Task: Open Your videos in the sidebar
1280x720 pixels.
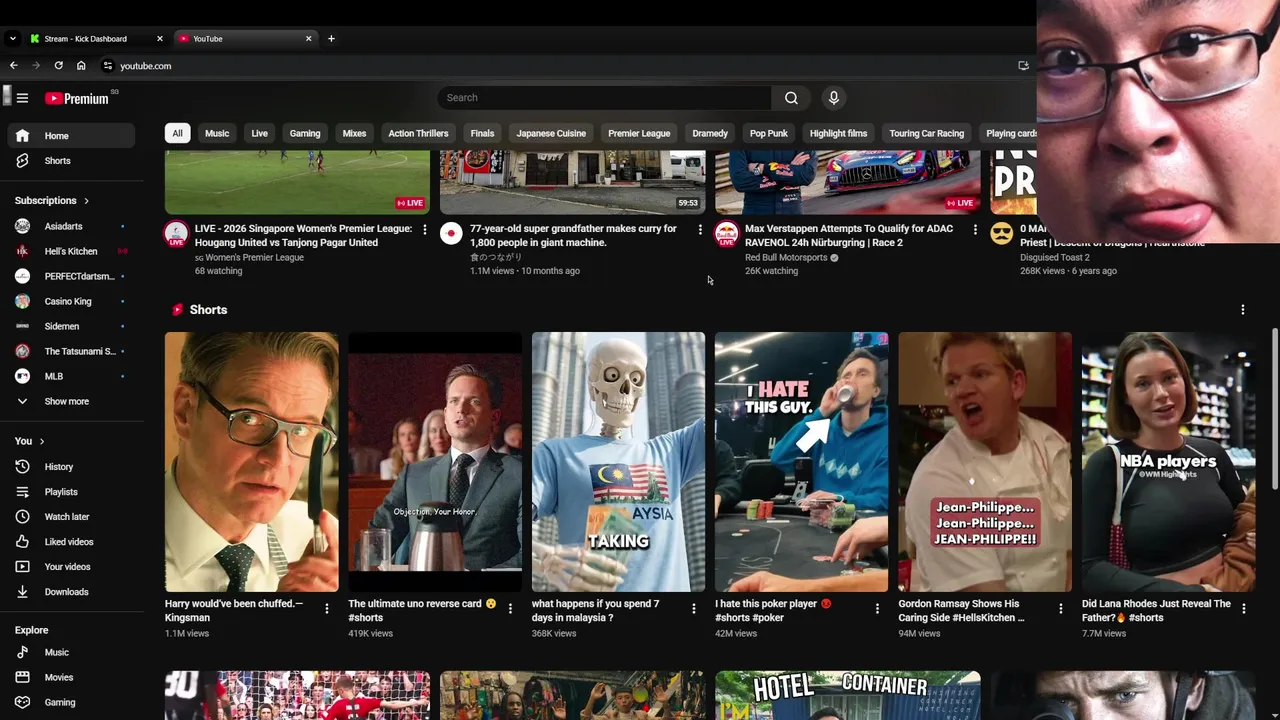Action: click(x=71, y=567)
